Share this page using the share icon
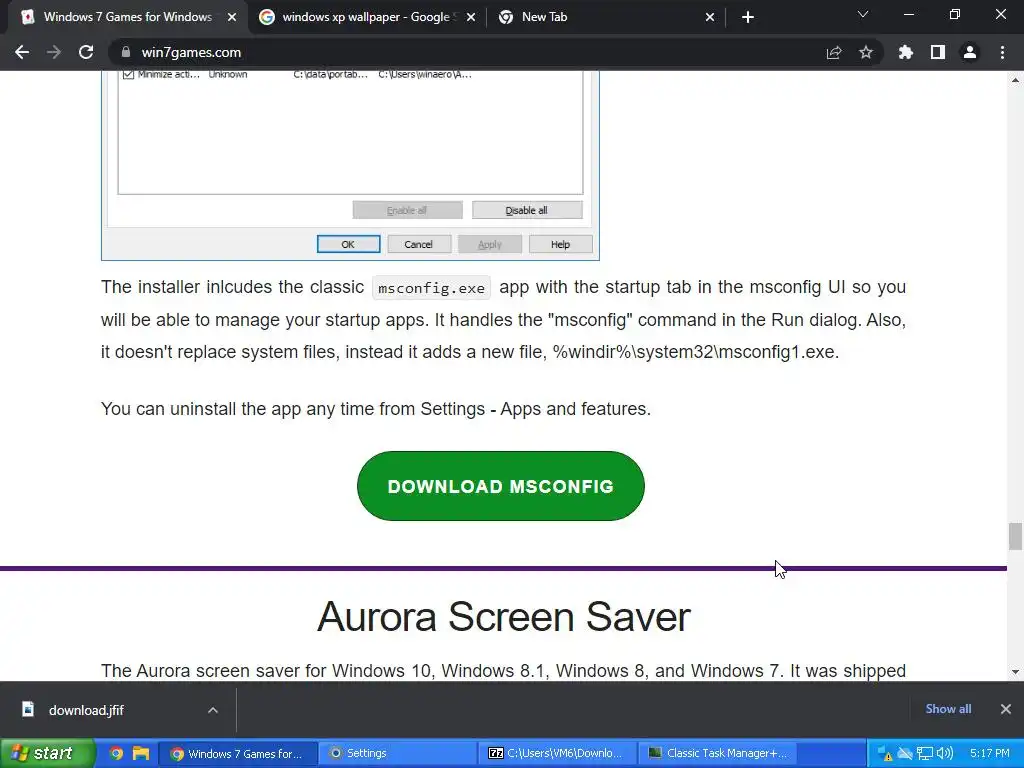Viewport: 1024px width, 768px height. [834, 52]
